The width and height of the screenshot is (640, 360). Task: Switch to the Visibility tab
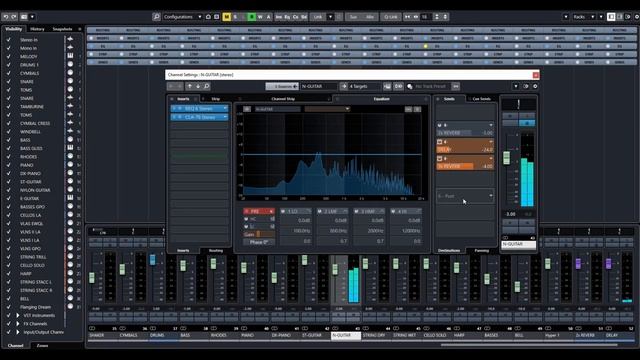pyautogui.click(x=13, y=29)
